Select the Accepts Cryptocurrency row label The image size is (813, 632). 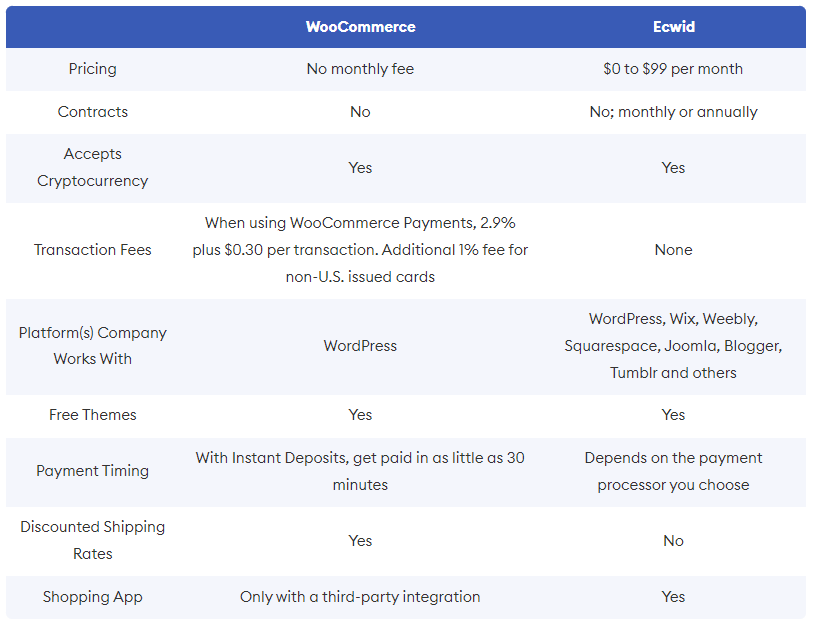[93, 167]
